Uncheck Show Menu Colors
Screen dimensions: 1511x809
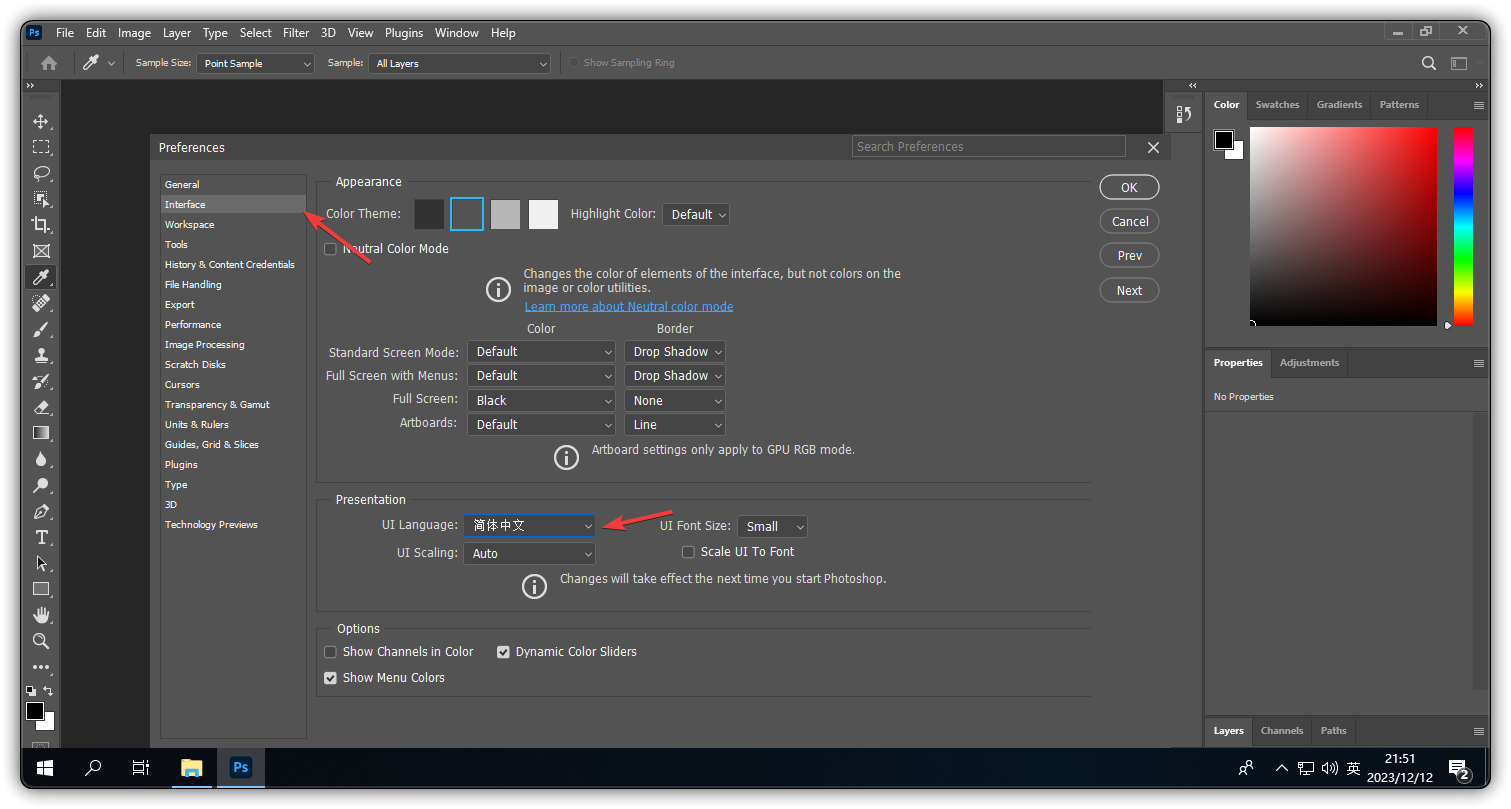coord(330,678)
